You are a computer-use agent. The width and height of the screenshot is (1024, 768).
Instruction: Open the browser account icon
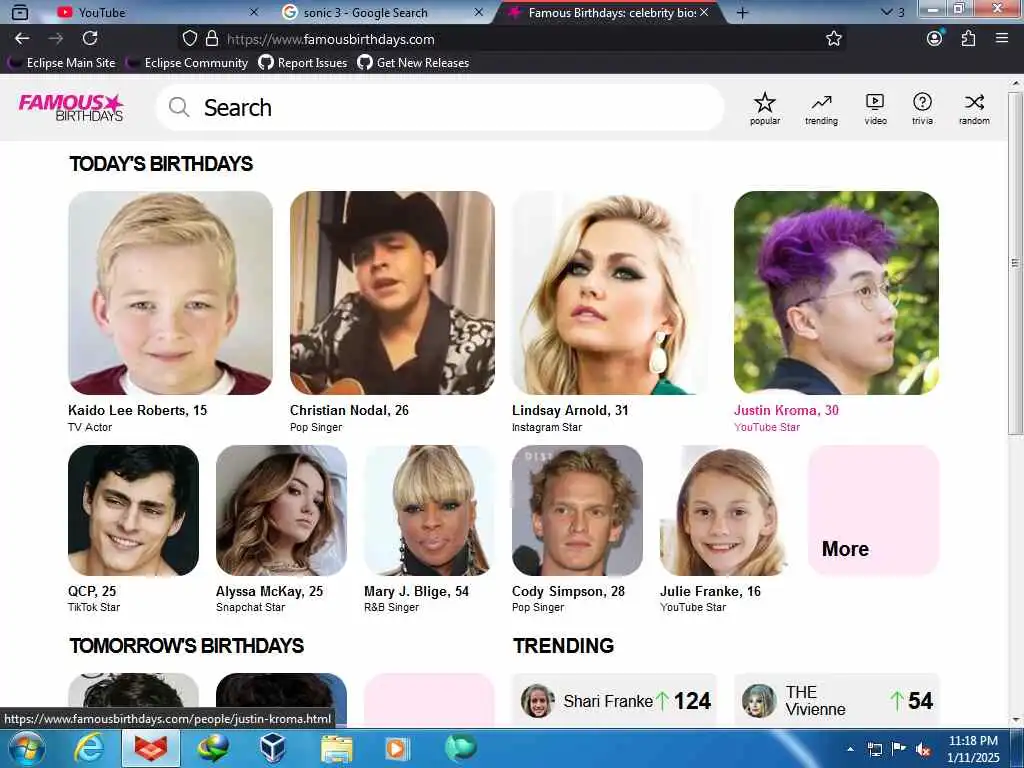click(x=935, y=38)
